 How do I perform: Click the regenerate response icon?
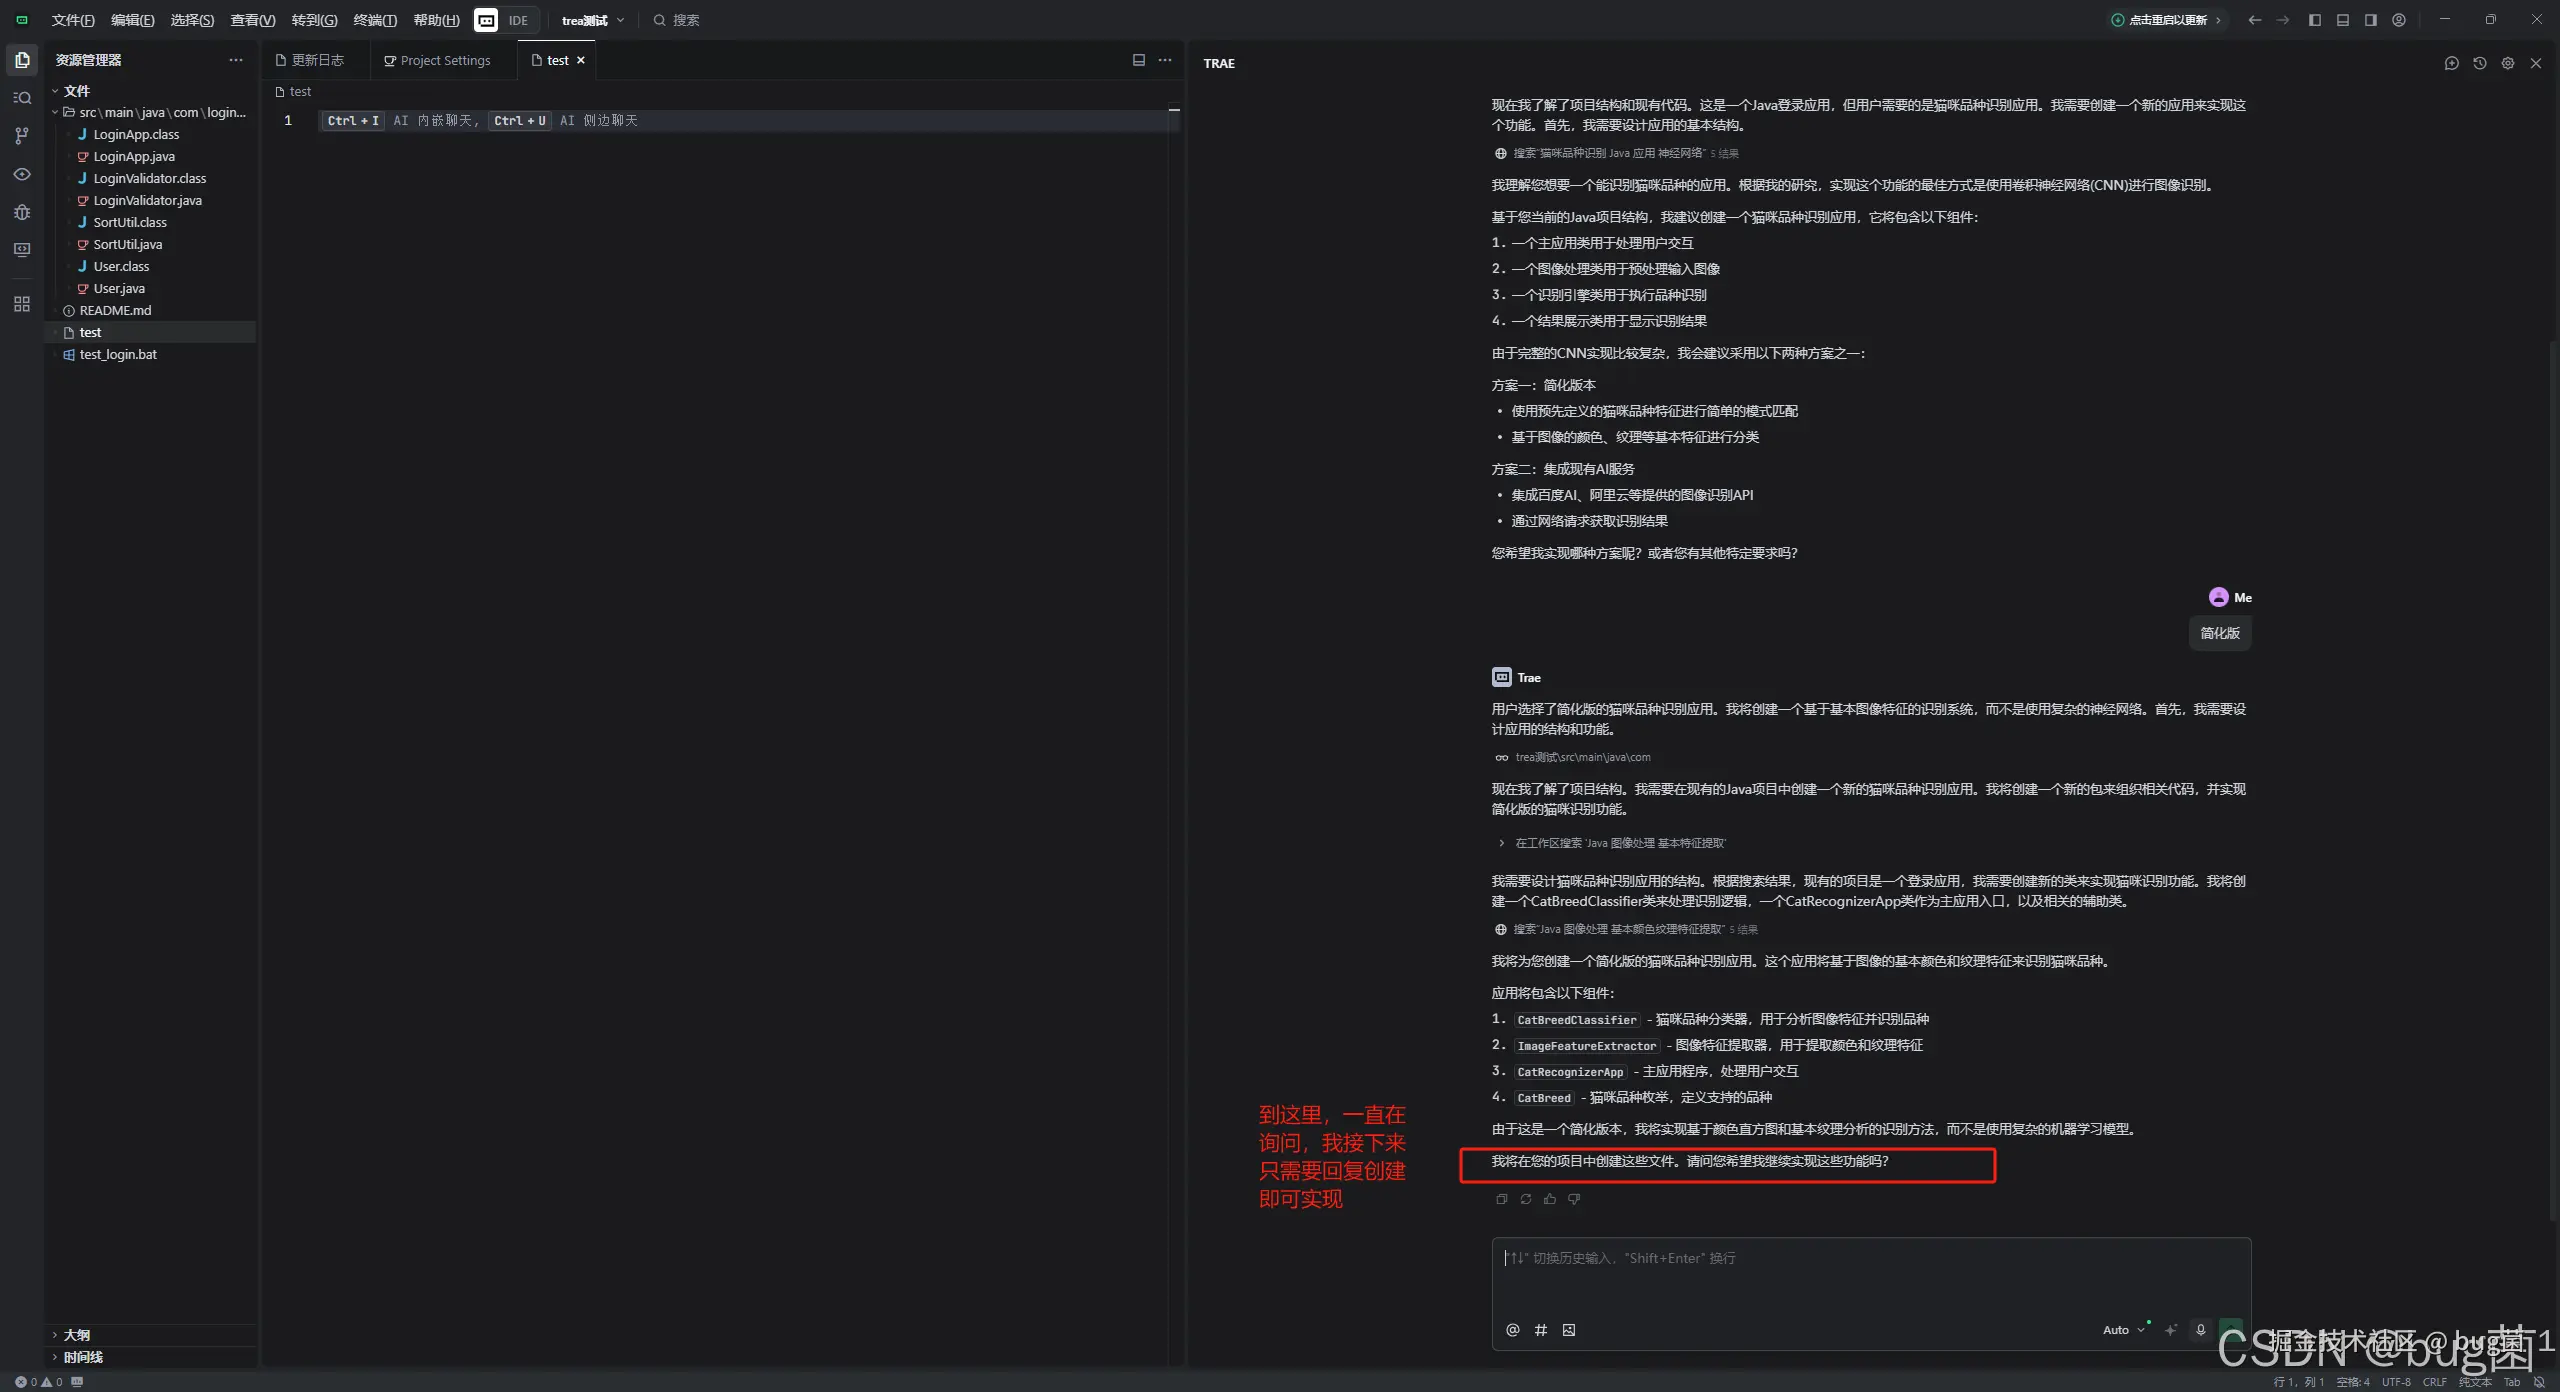tap(1526, 1199)
